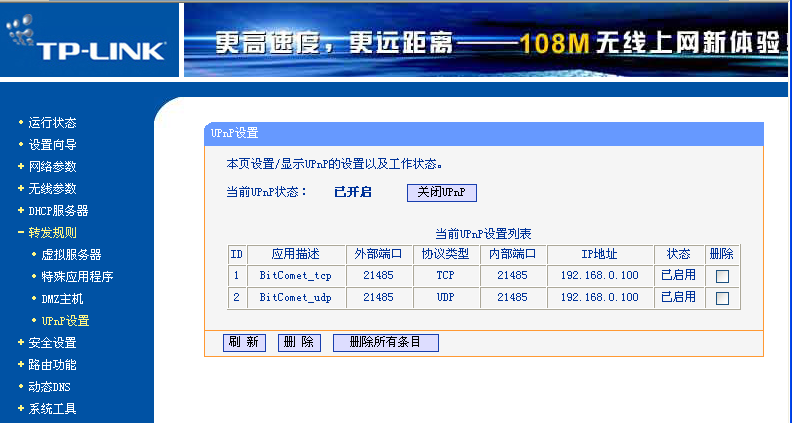The width and height of the screenshot is (792, 423).
Task: Open DMZ主机 submenu page
Action: [x=62, y=299]
